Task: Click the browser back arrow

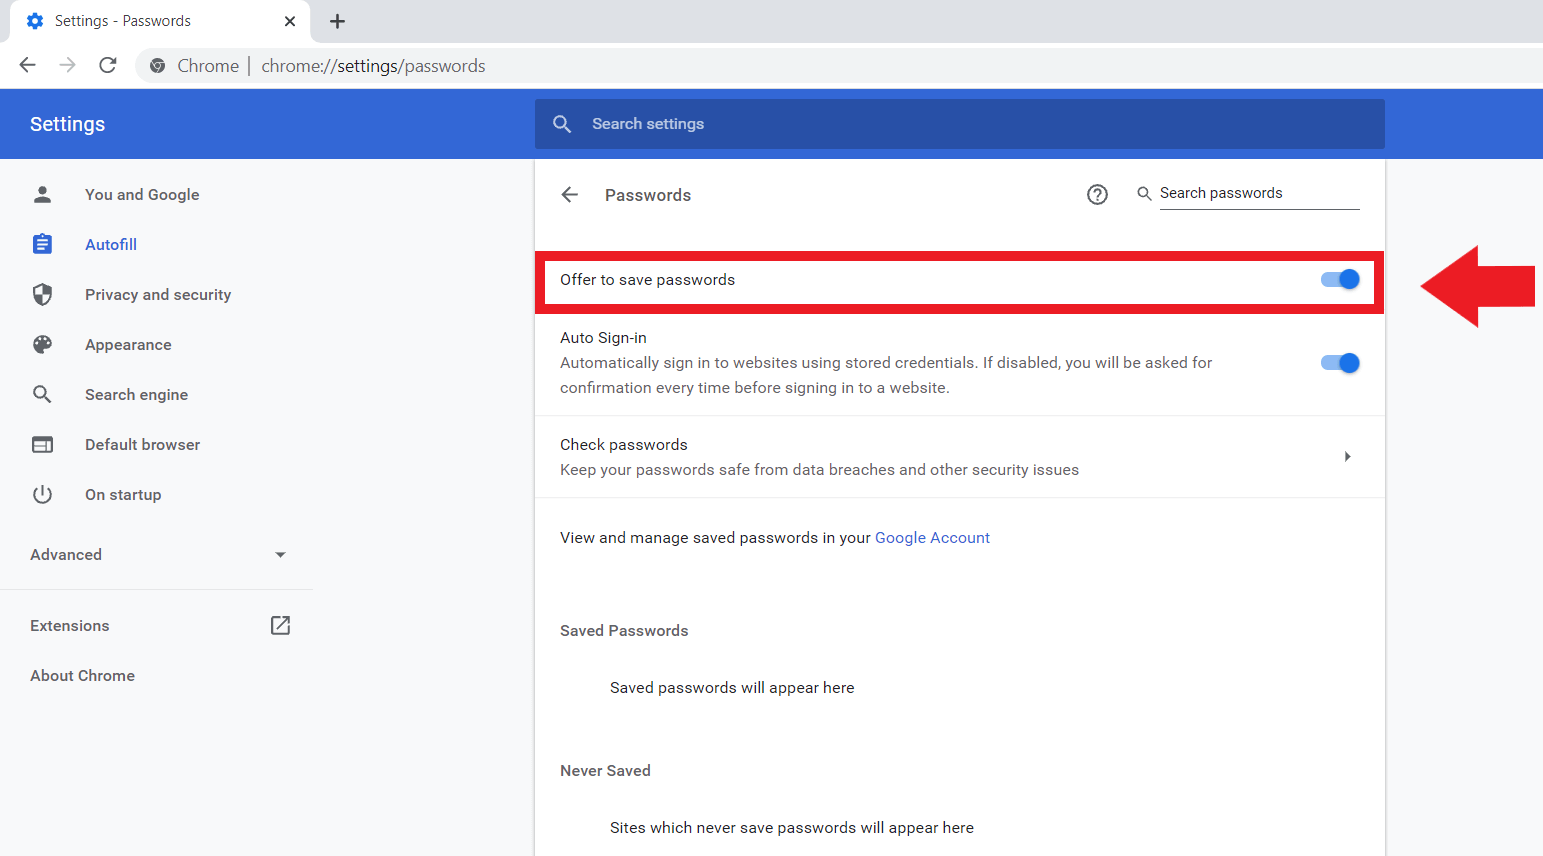Action: click(x=28, y=65)
